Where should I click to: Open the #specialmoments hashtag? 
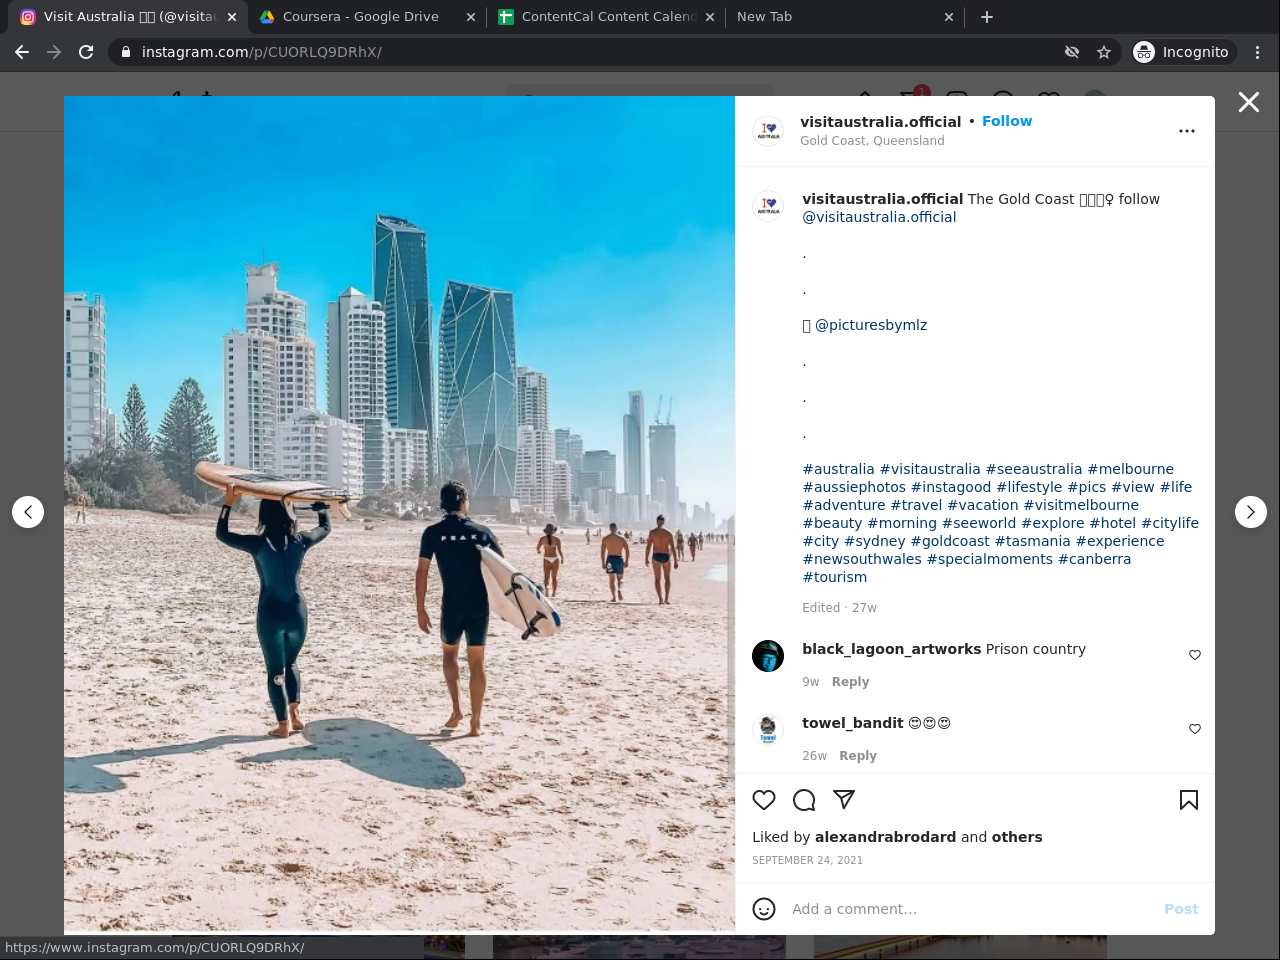(990, 559)
